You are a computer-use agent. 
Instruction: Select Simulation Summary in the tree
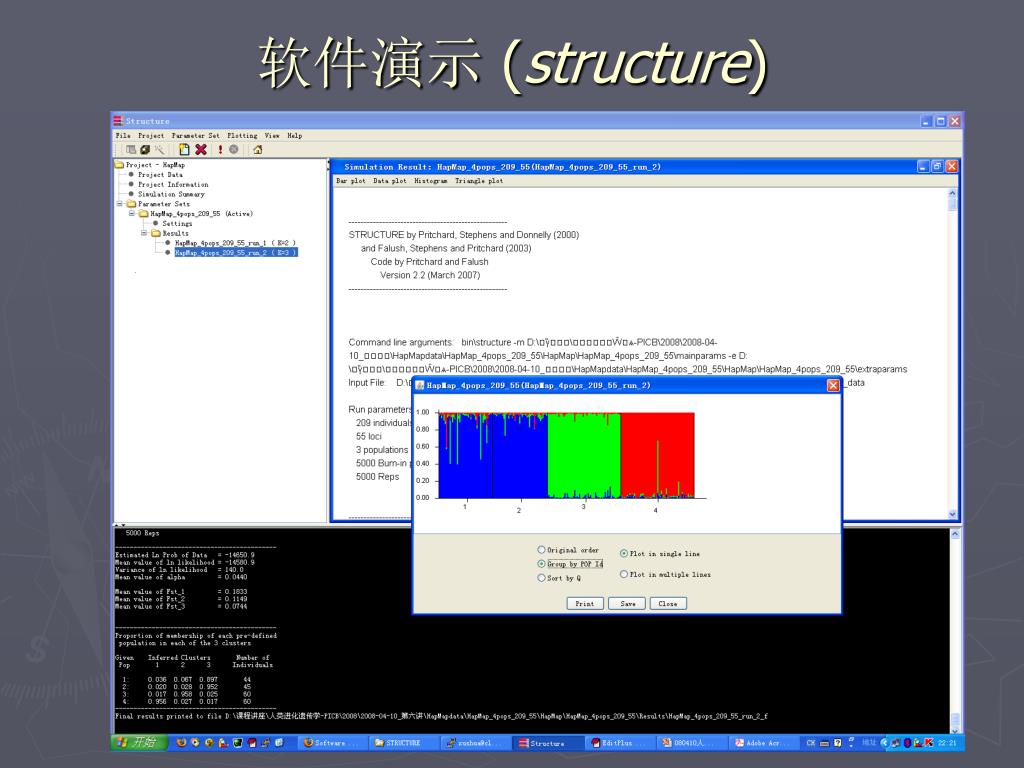coord(171,194)
